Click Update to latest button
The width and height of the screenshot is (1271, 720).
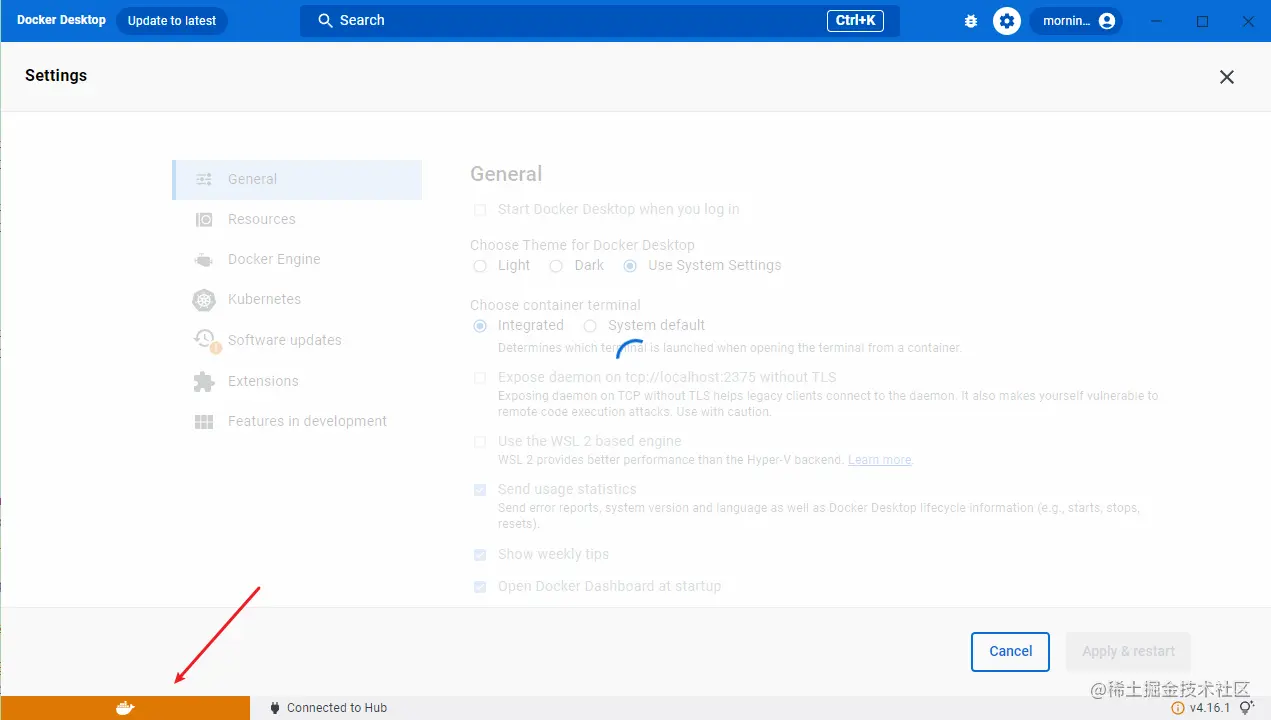point(172,21)
